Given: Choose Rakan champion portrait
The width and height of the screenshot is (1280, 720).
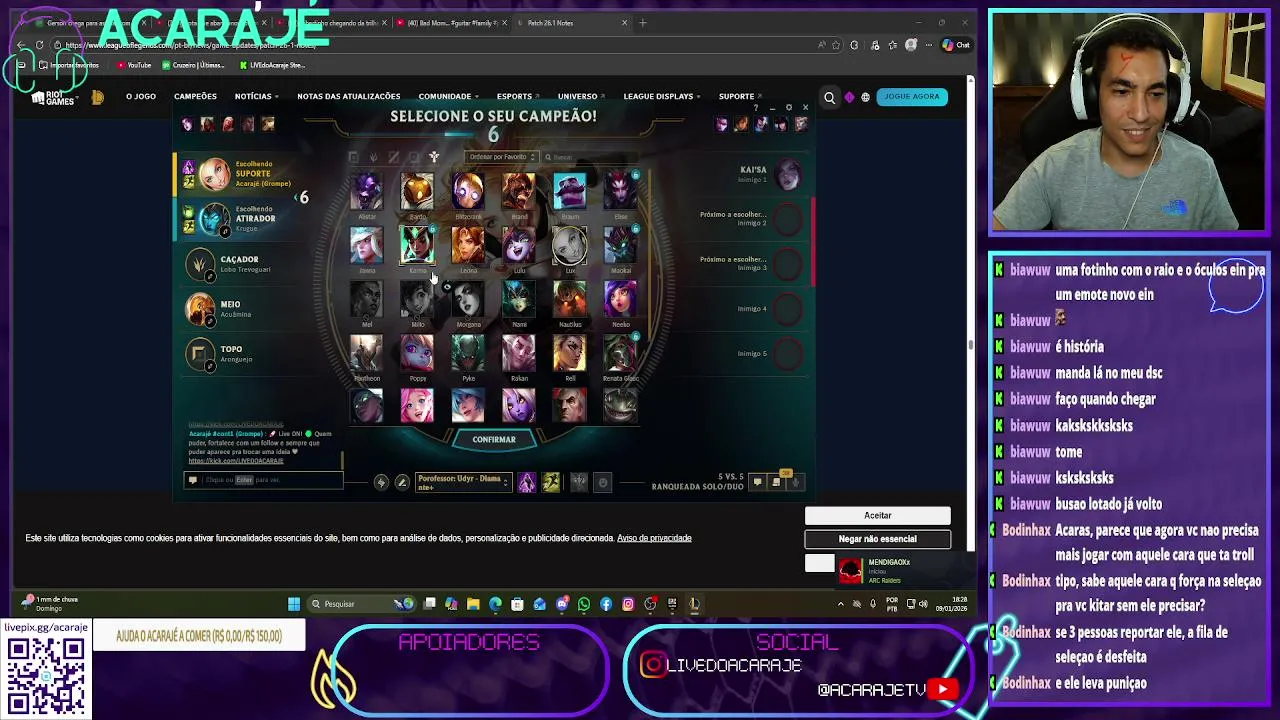Looking at the screenshot, I should [x=519, y=353].
